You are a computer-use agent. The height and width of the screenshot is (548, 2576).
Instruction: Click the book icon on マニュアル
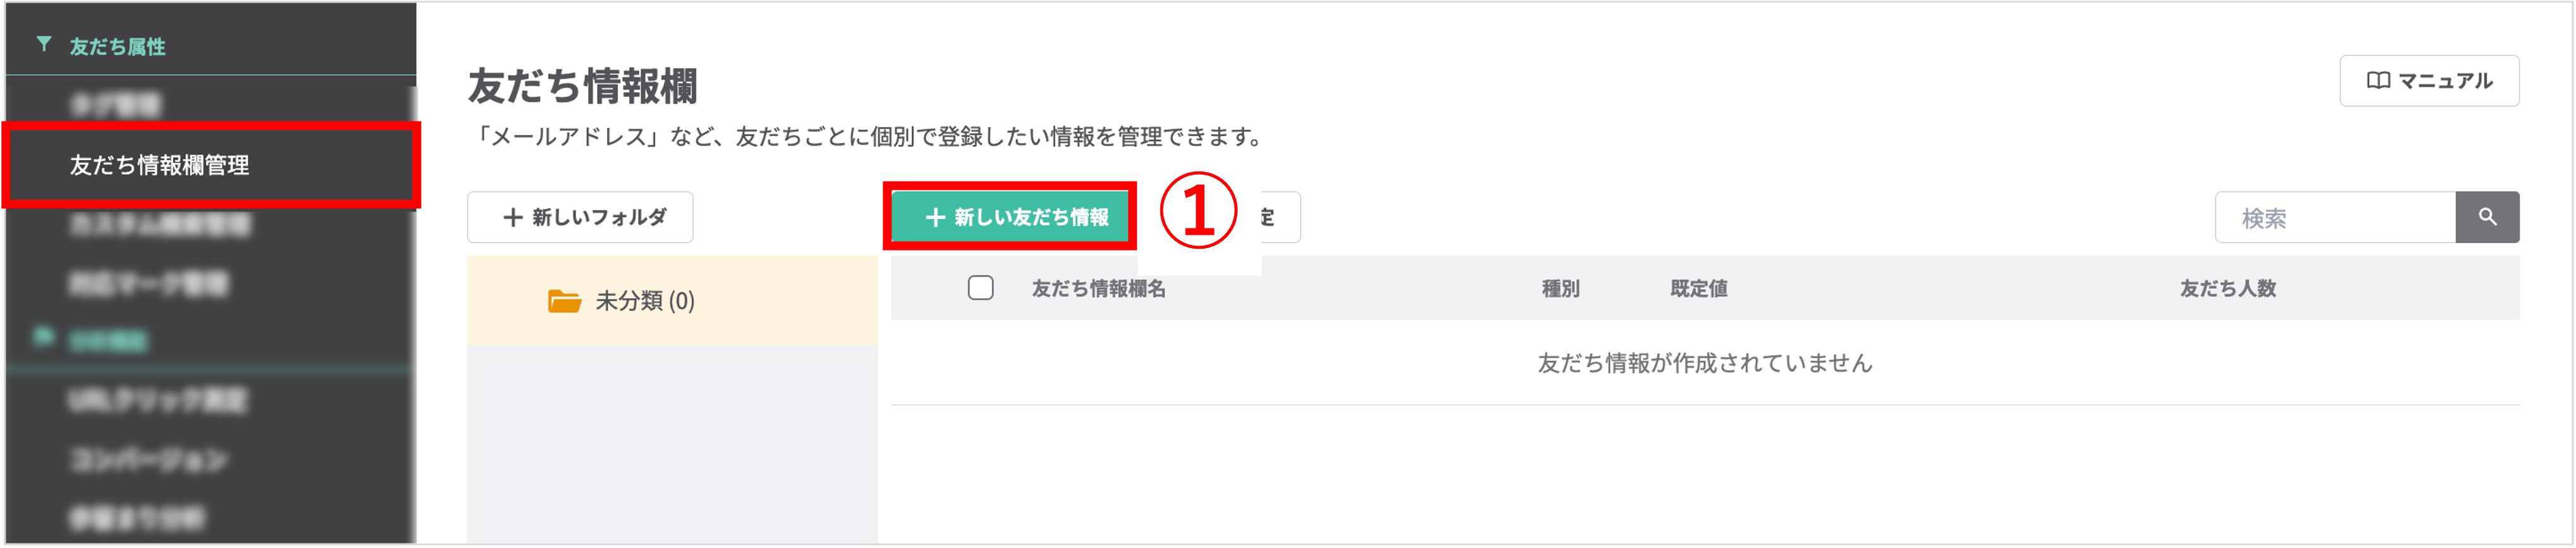2378,81
